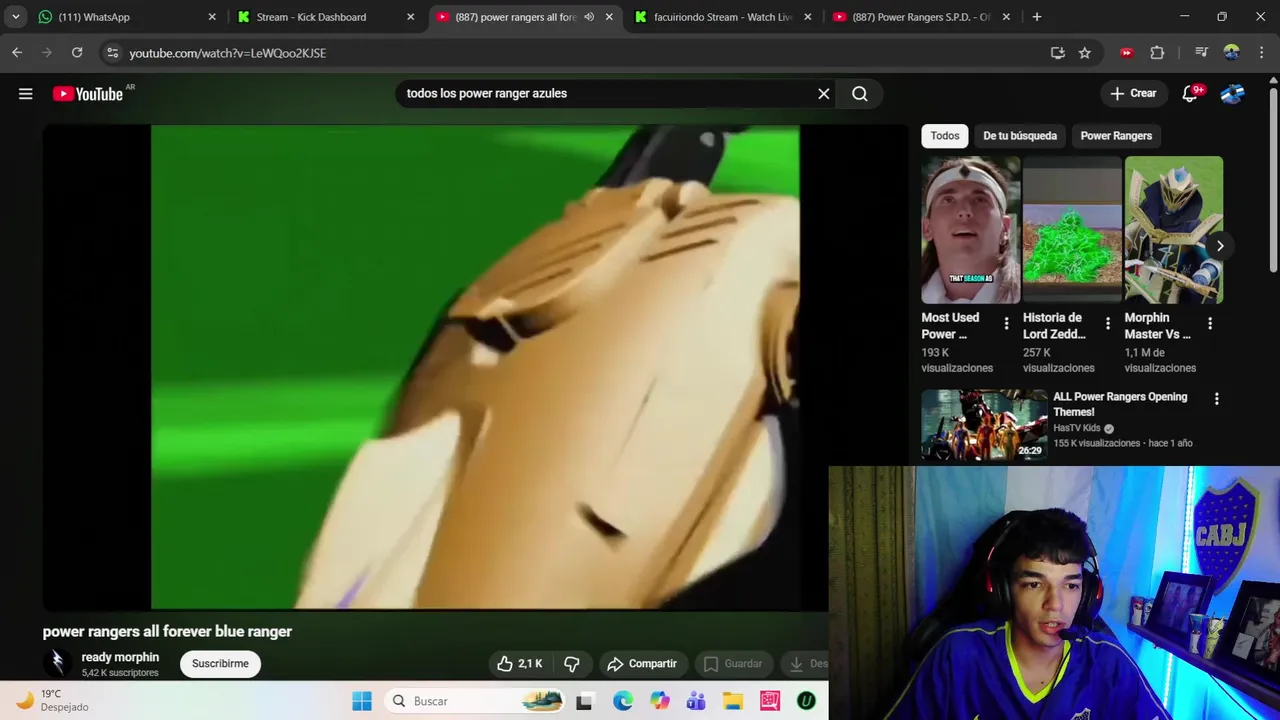
Task: Open the ready morphin channel name link
Action: pyautogui.click(x=120, y=657)
